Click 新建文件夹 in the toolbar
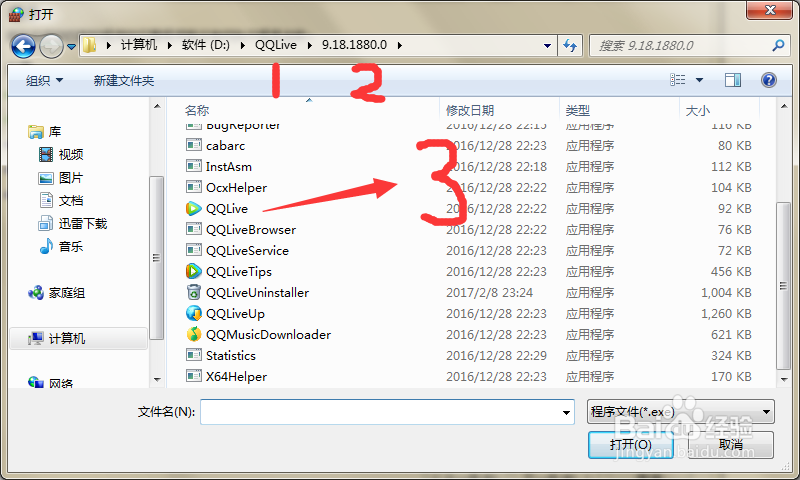This screenshot has height=480, width=800. tap(123, 81)
